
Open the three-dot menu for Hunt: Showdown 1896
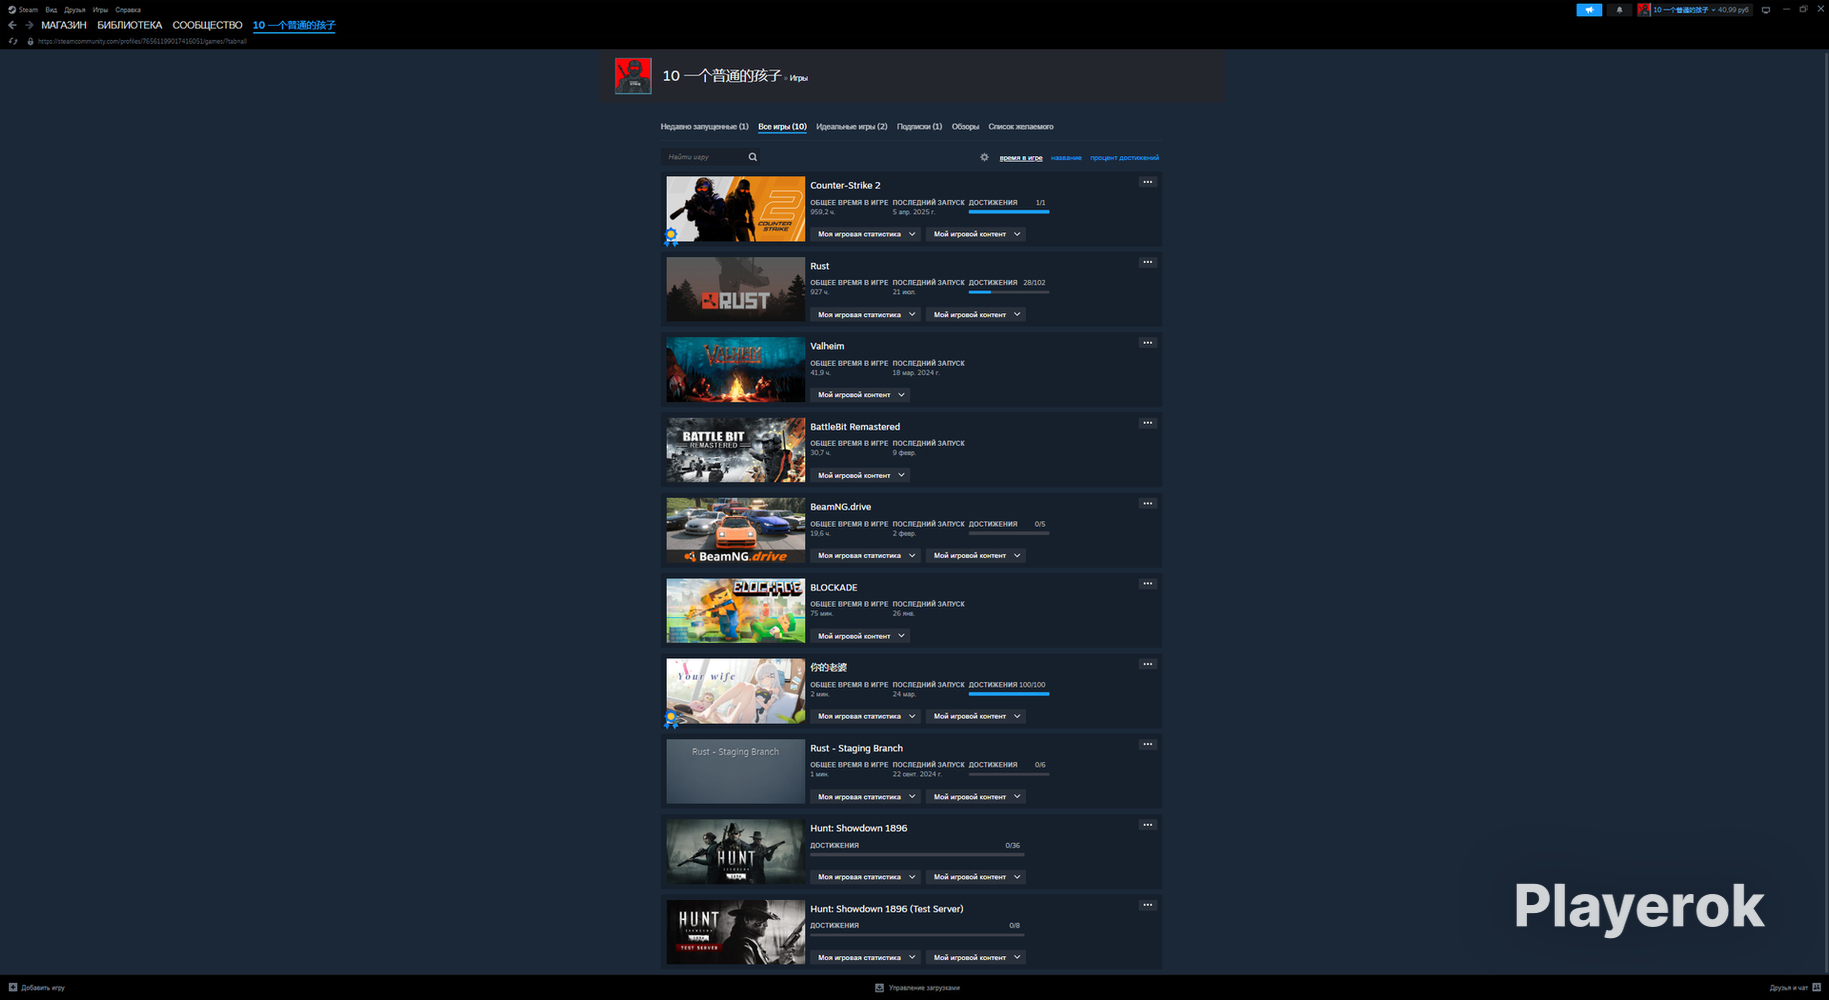click(1148, 825)
